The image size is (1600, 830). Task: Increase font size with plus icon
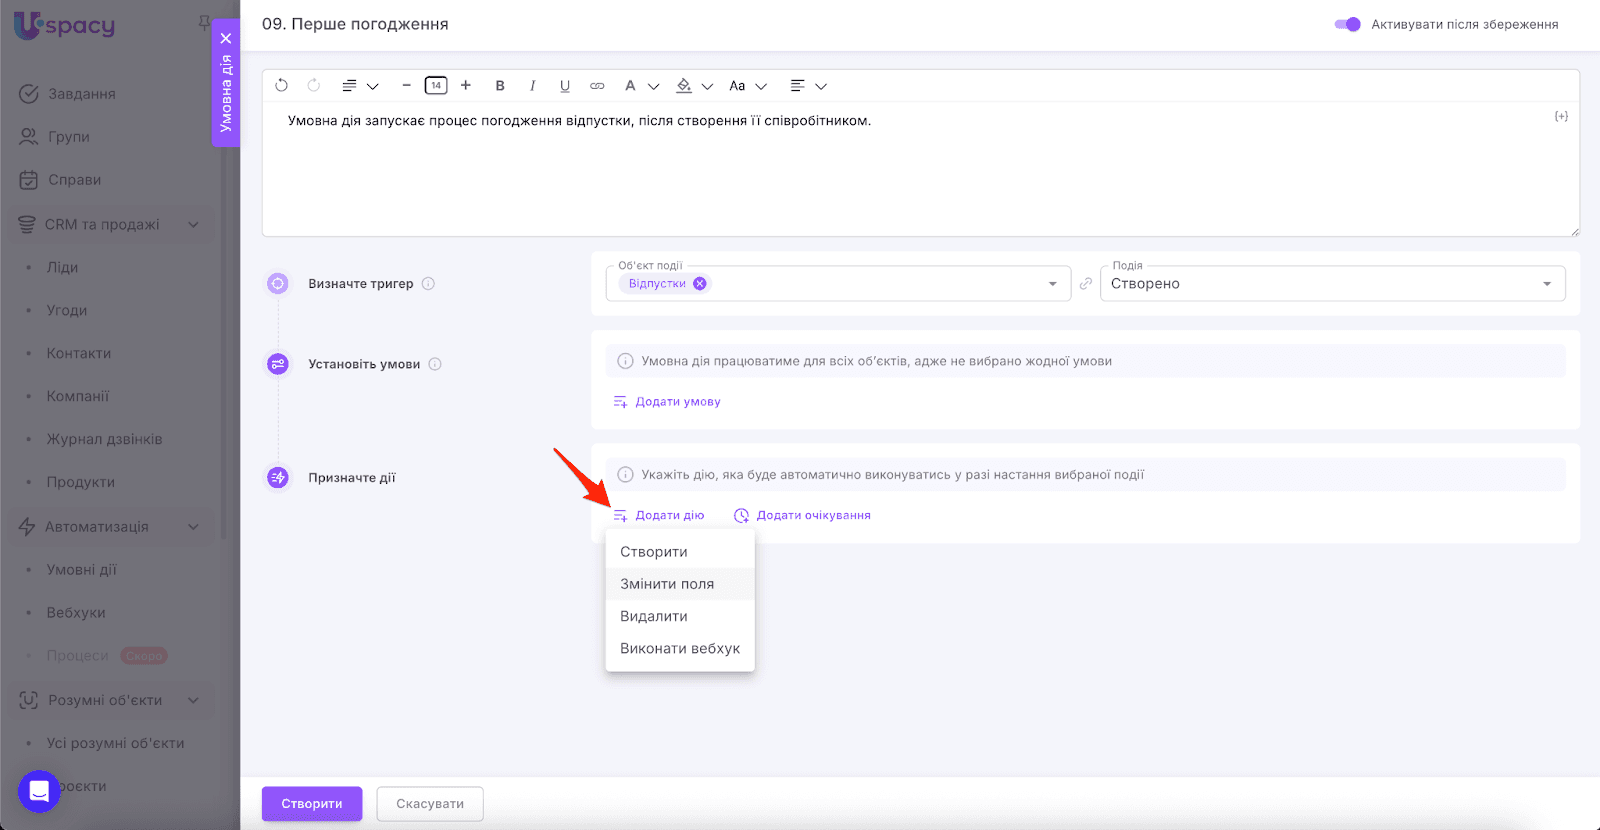click(x=466, y=86)
